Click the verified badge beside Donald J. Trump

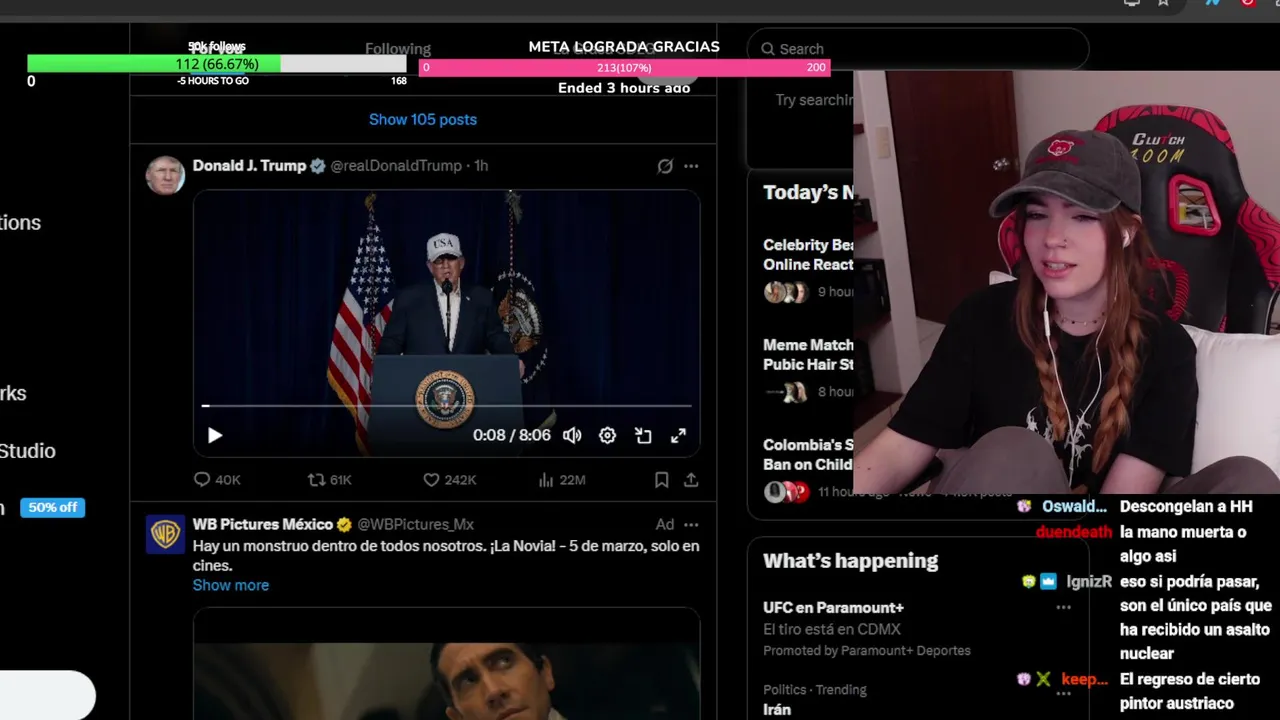[318, 166]
